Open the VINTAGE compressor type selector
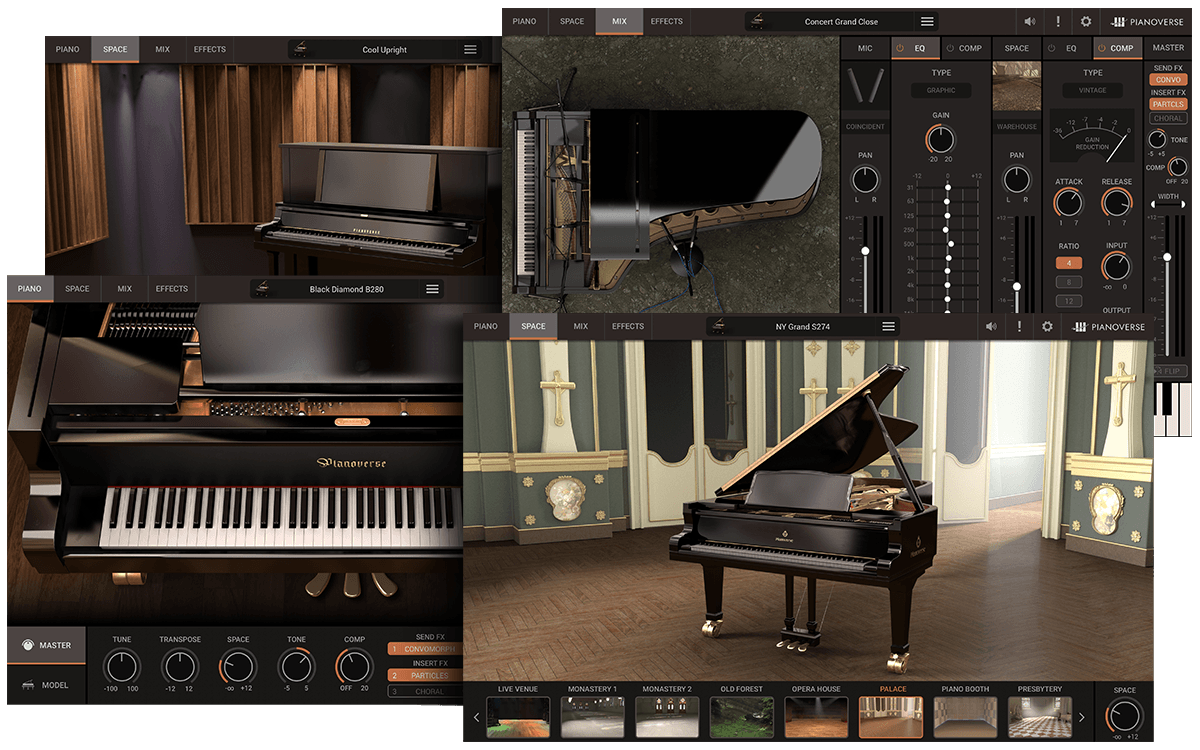 (x=1092, y=89)
